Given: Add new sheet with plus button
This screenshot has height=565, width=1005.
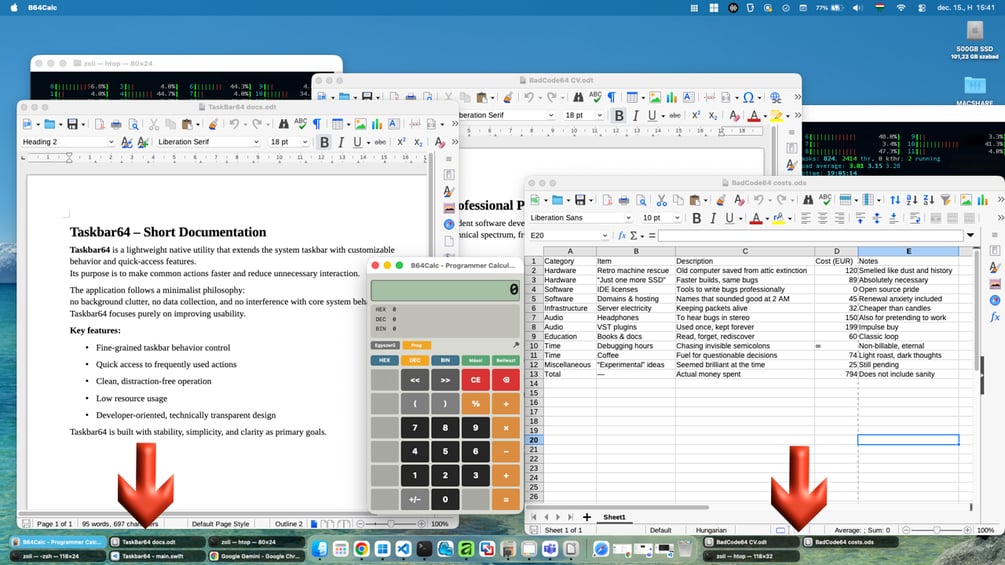Looking at the screenshot, I should 586,517.
